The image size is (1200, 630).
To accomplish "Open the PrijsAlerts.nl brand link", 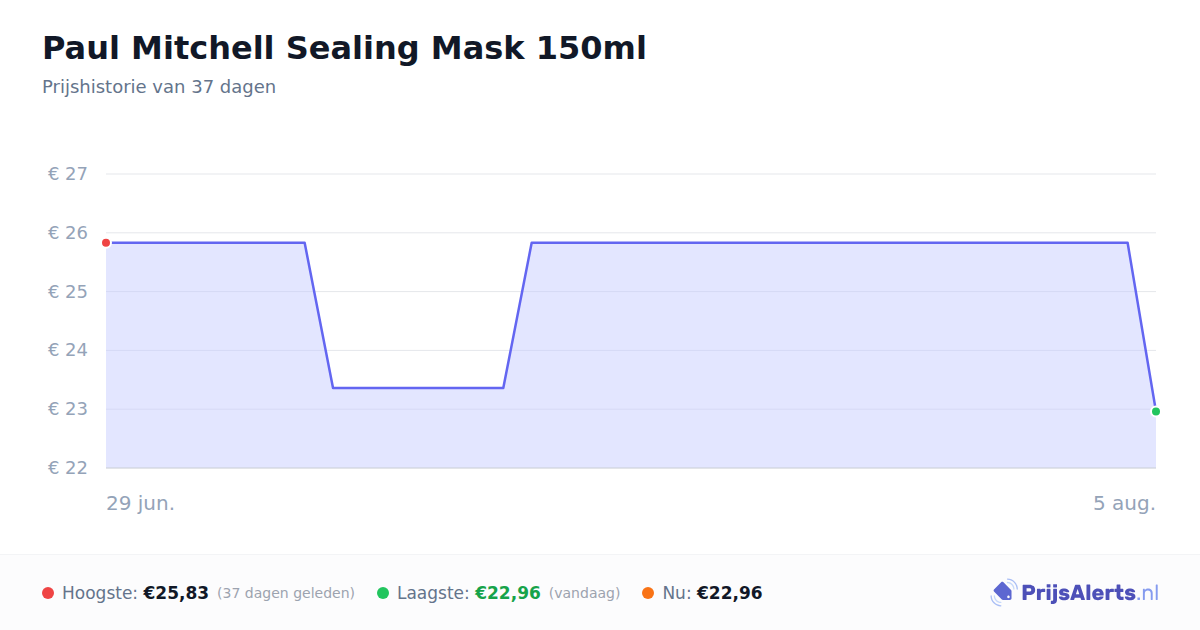I will tap(1074, 593).
